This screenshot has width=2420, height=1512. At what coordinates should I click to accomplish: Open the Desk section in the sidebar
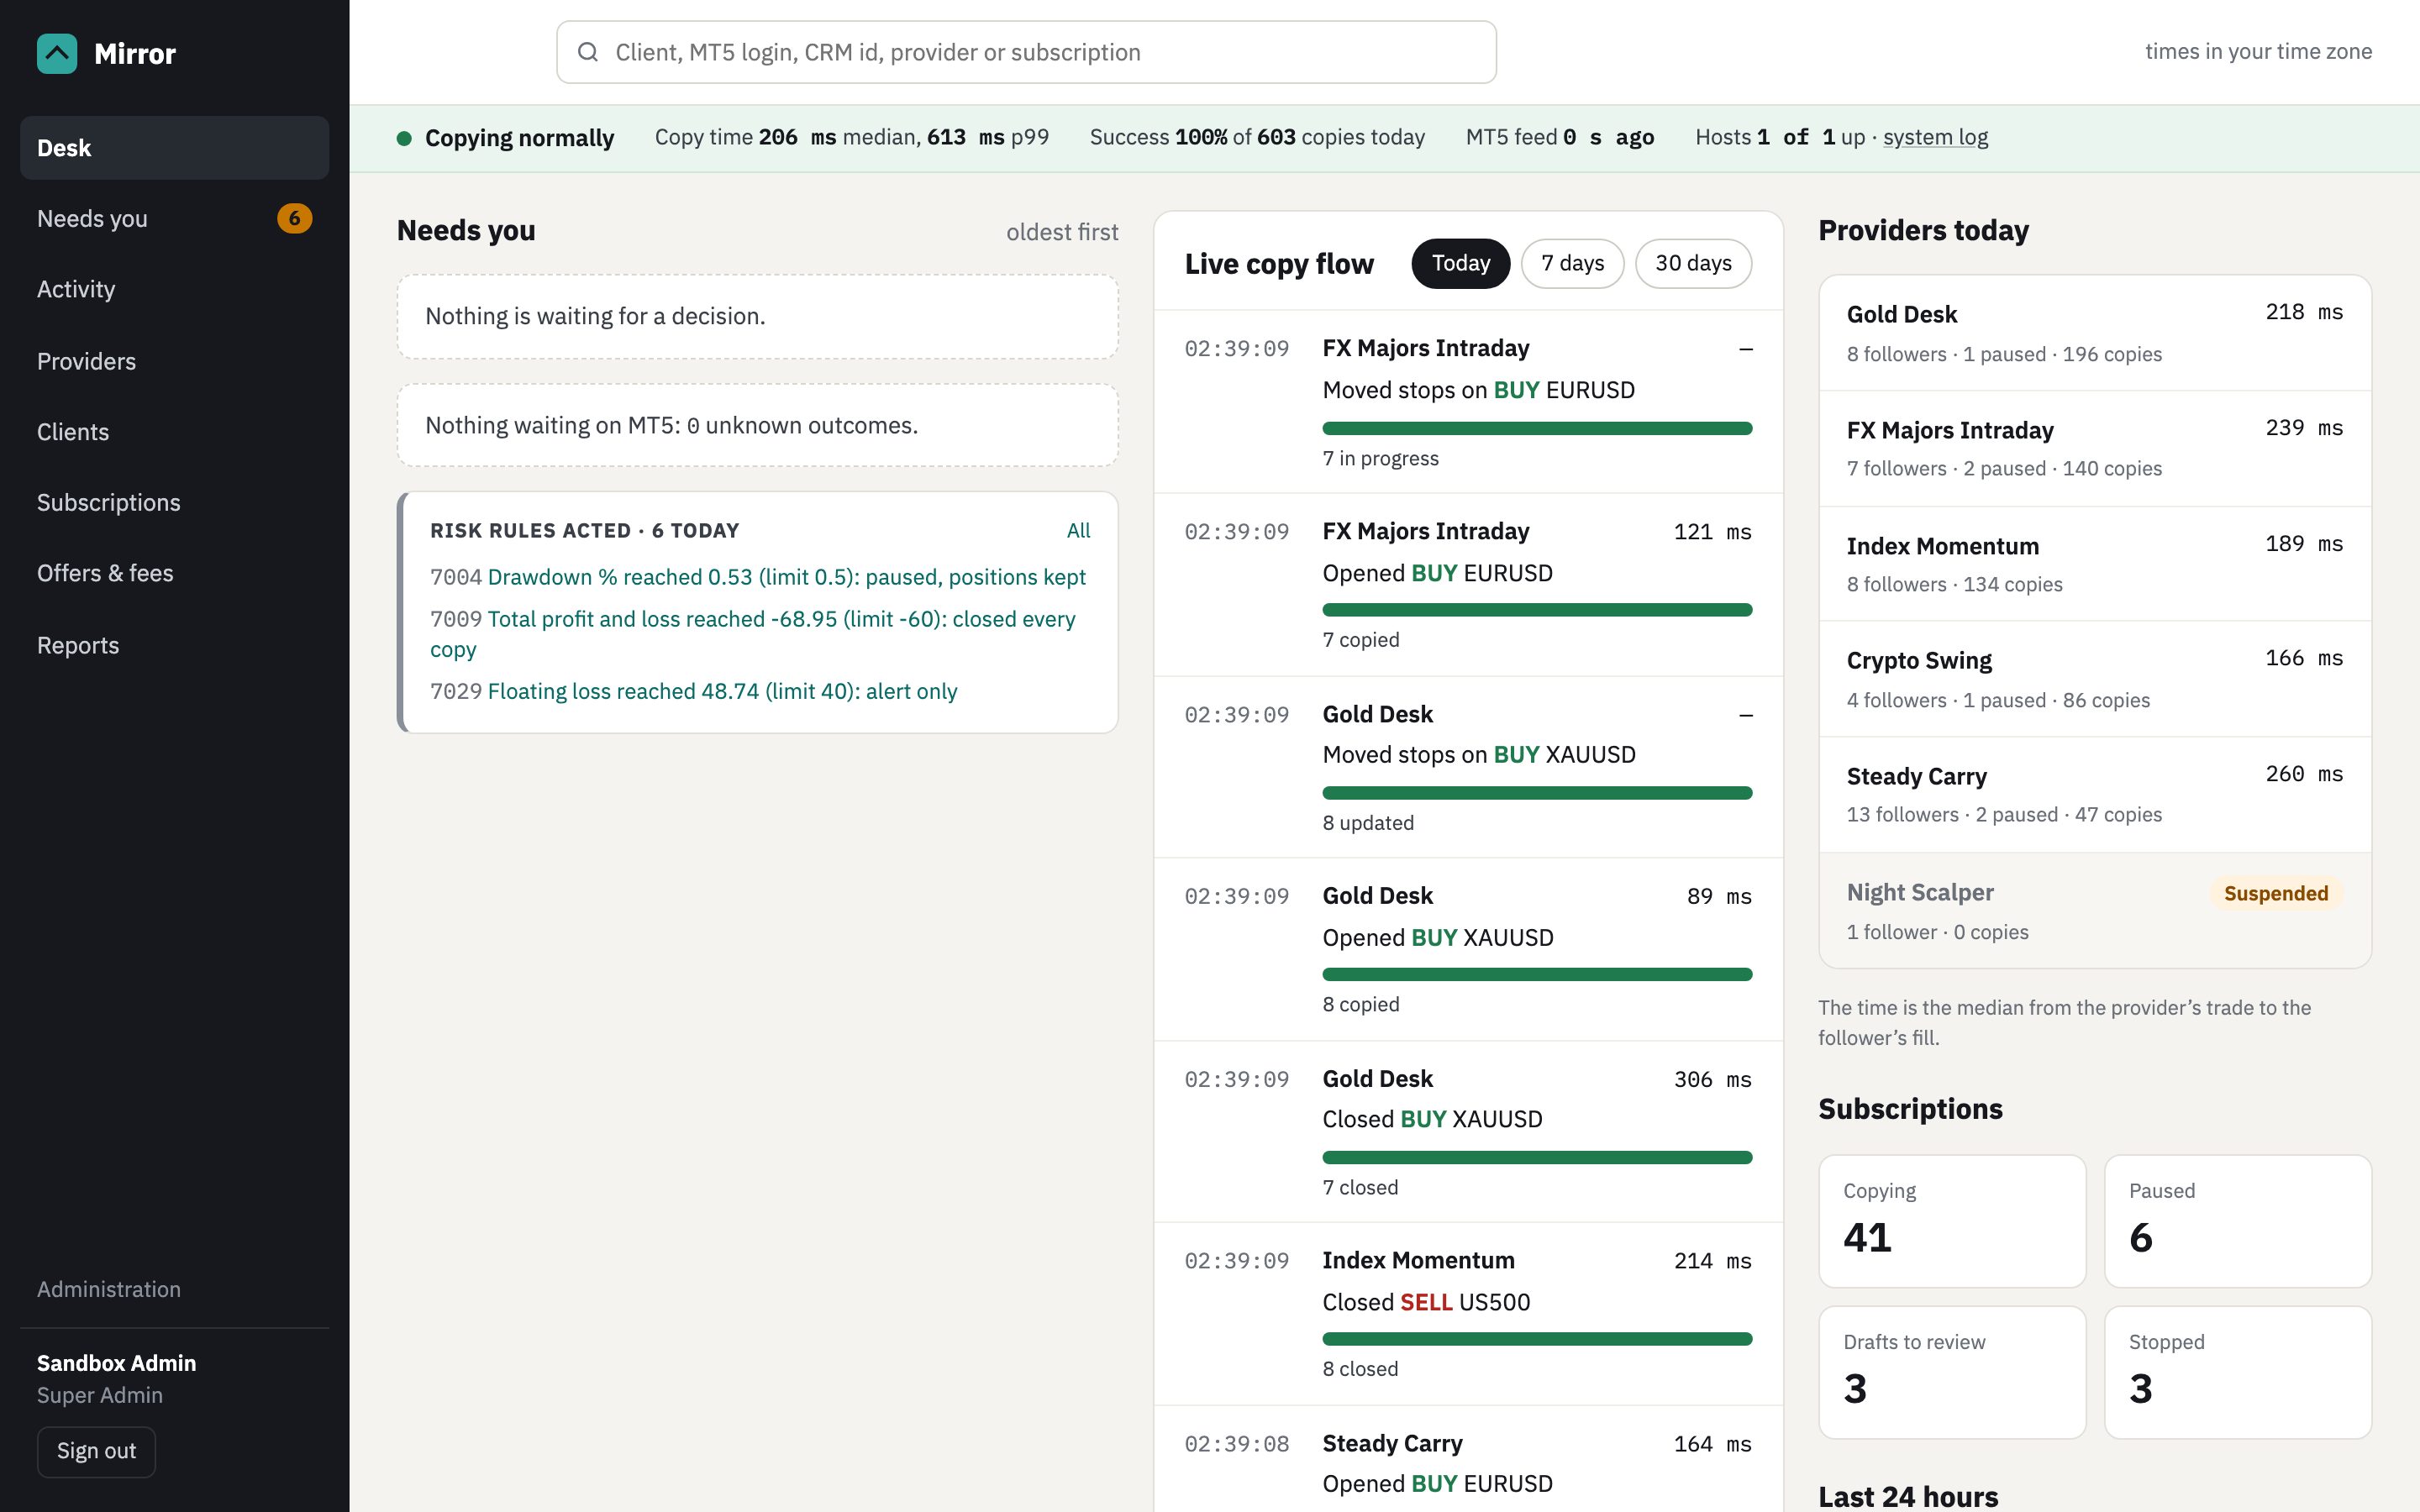(174, 148)
